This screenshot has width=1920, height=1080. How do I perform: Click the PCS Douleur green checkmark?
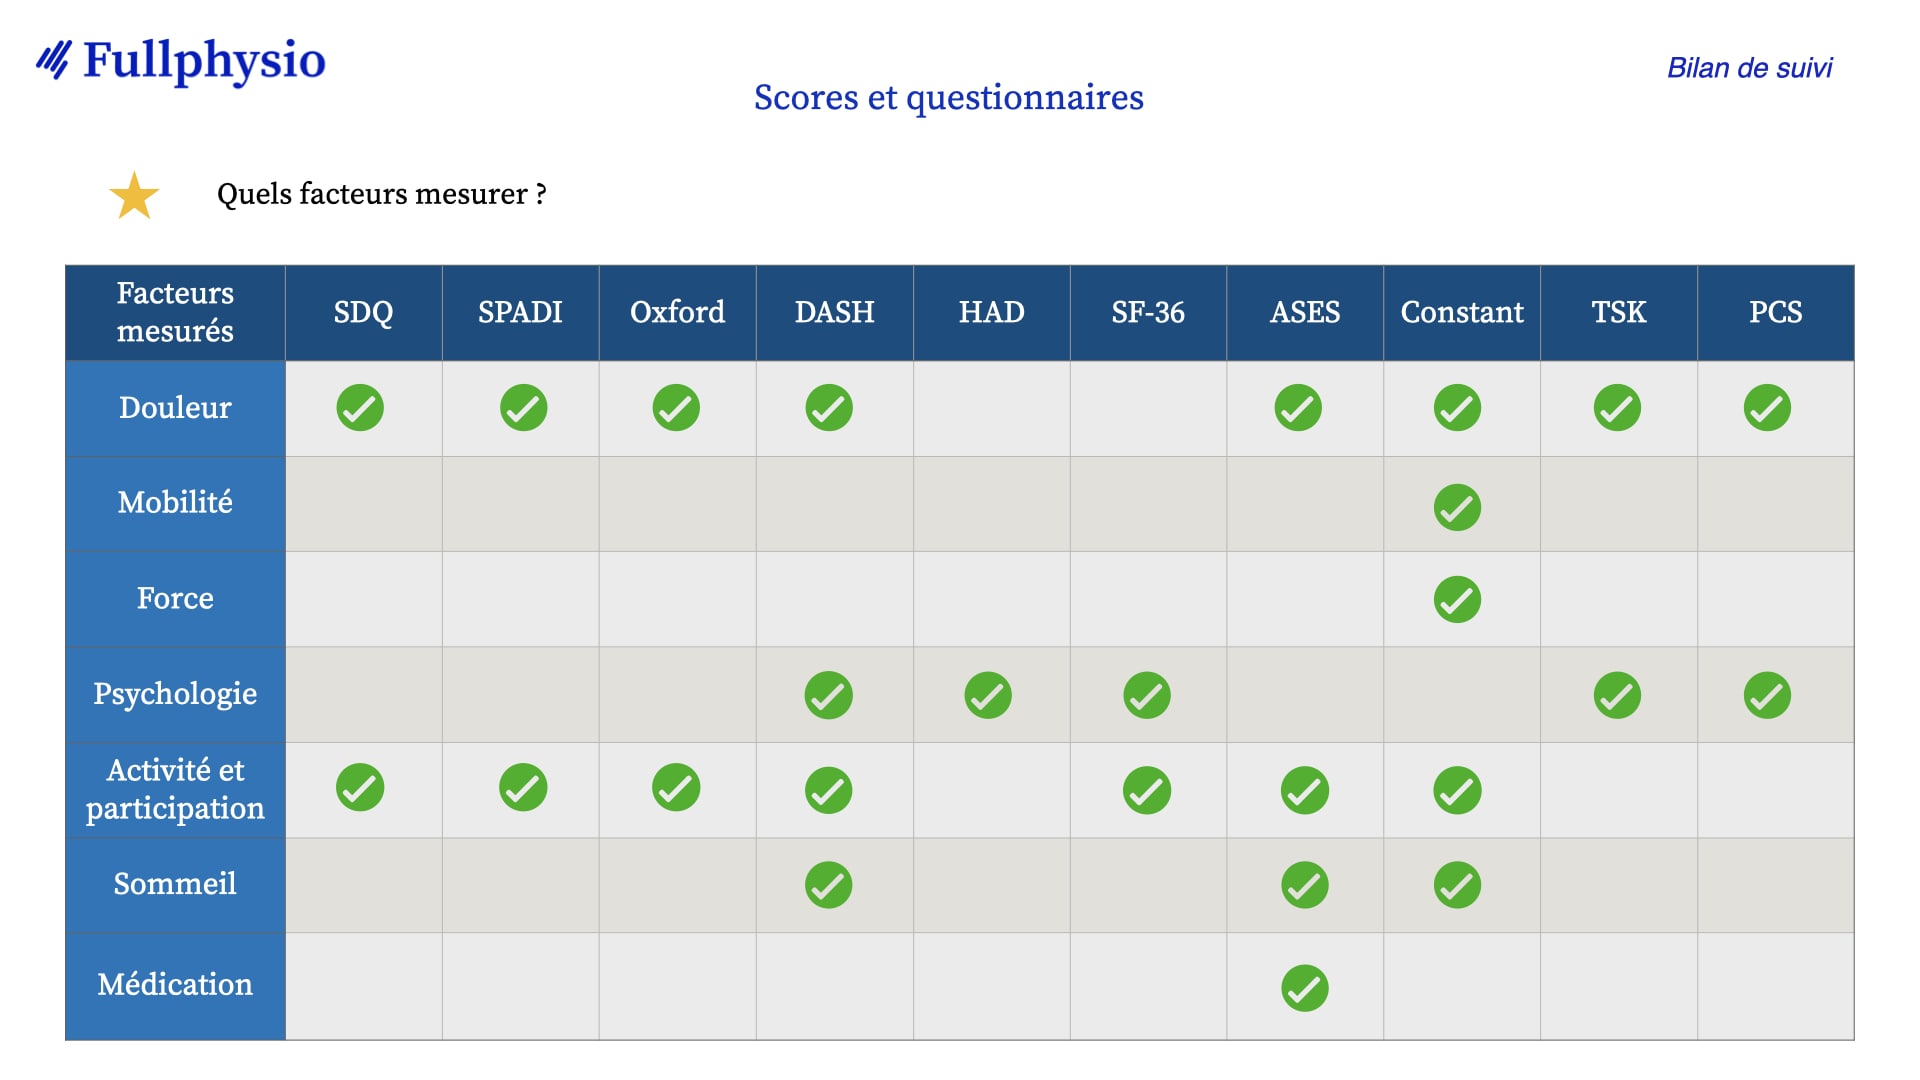[1767, 408]
